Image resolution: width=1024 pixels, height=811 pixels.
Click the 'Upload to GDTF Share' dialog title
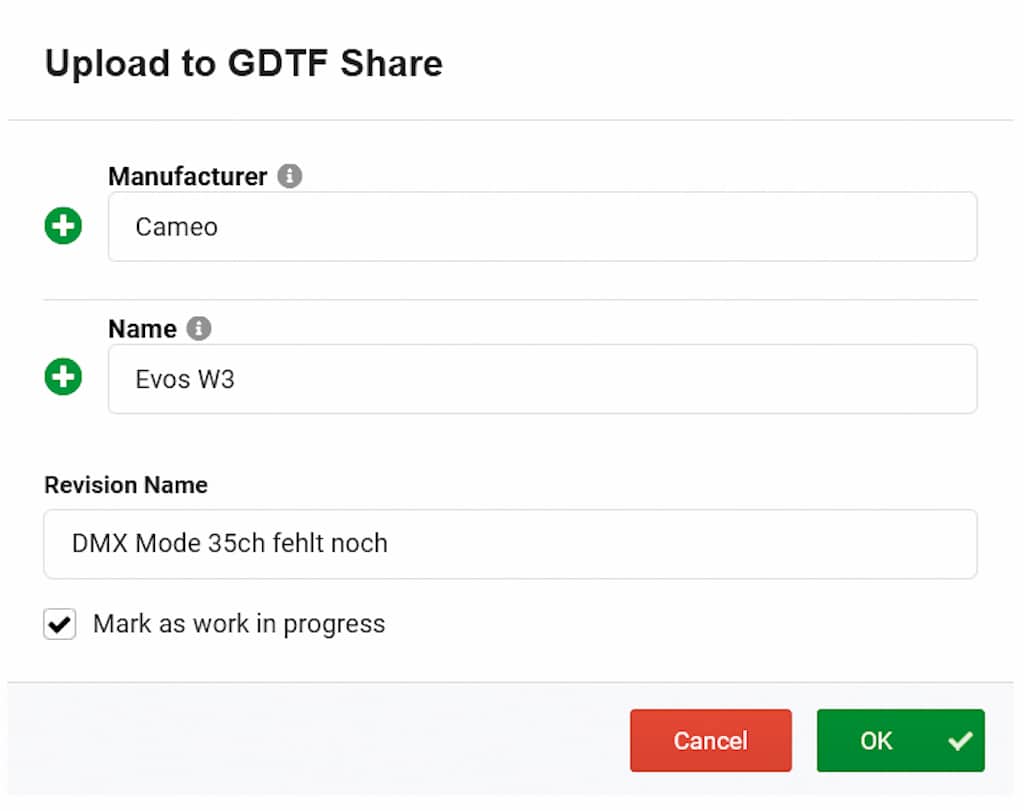[x=243, y=64]
